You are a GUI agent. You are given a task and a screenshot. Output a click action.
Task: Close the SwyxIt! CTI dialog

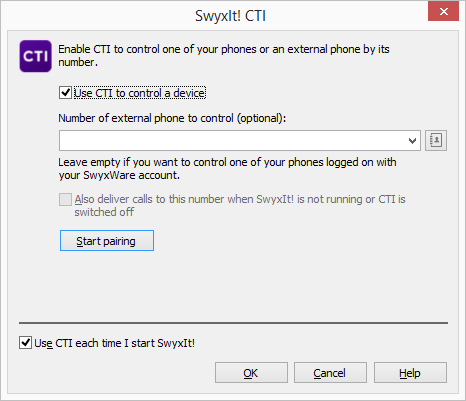[x=443, y=11]
